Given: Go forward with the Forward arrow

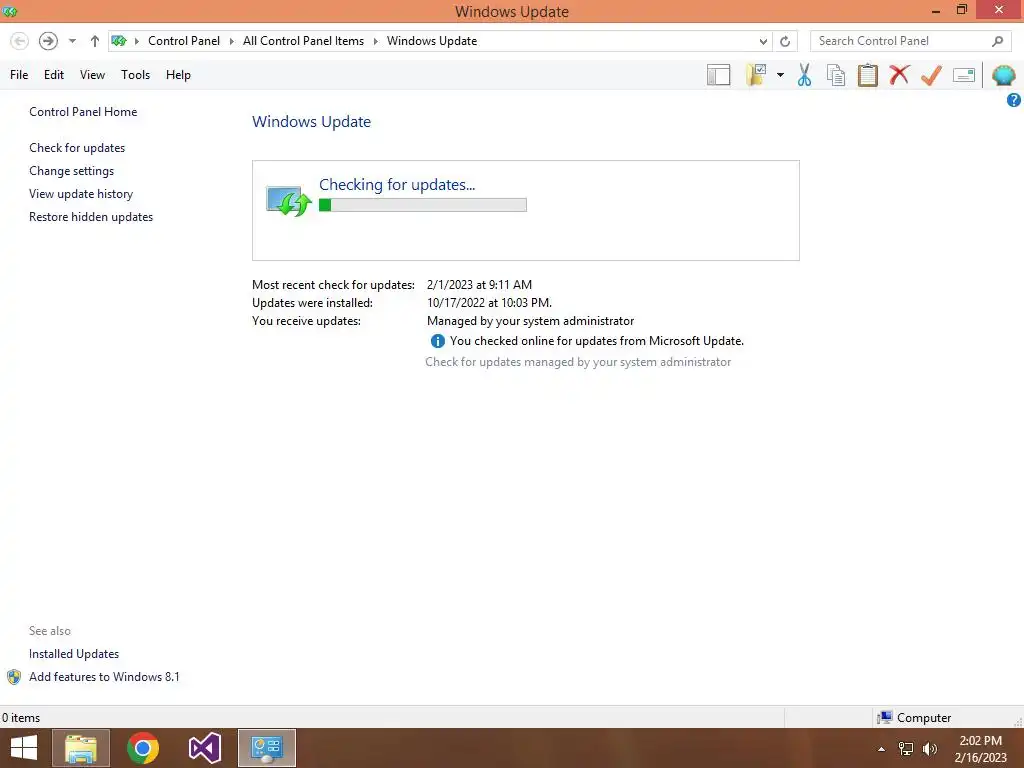Looking at the screenshot, I should point(48,41).
